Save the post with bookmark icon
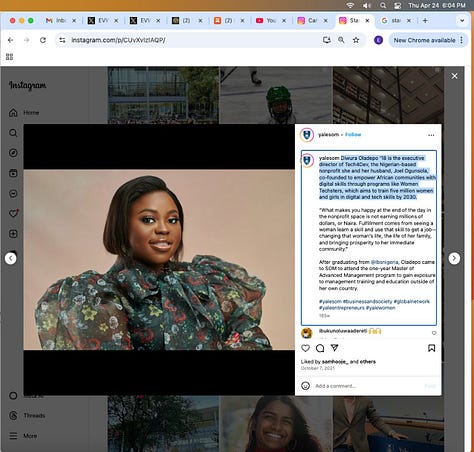Viewport: 474px width, 452px height. 431,348
